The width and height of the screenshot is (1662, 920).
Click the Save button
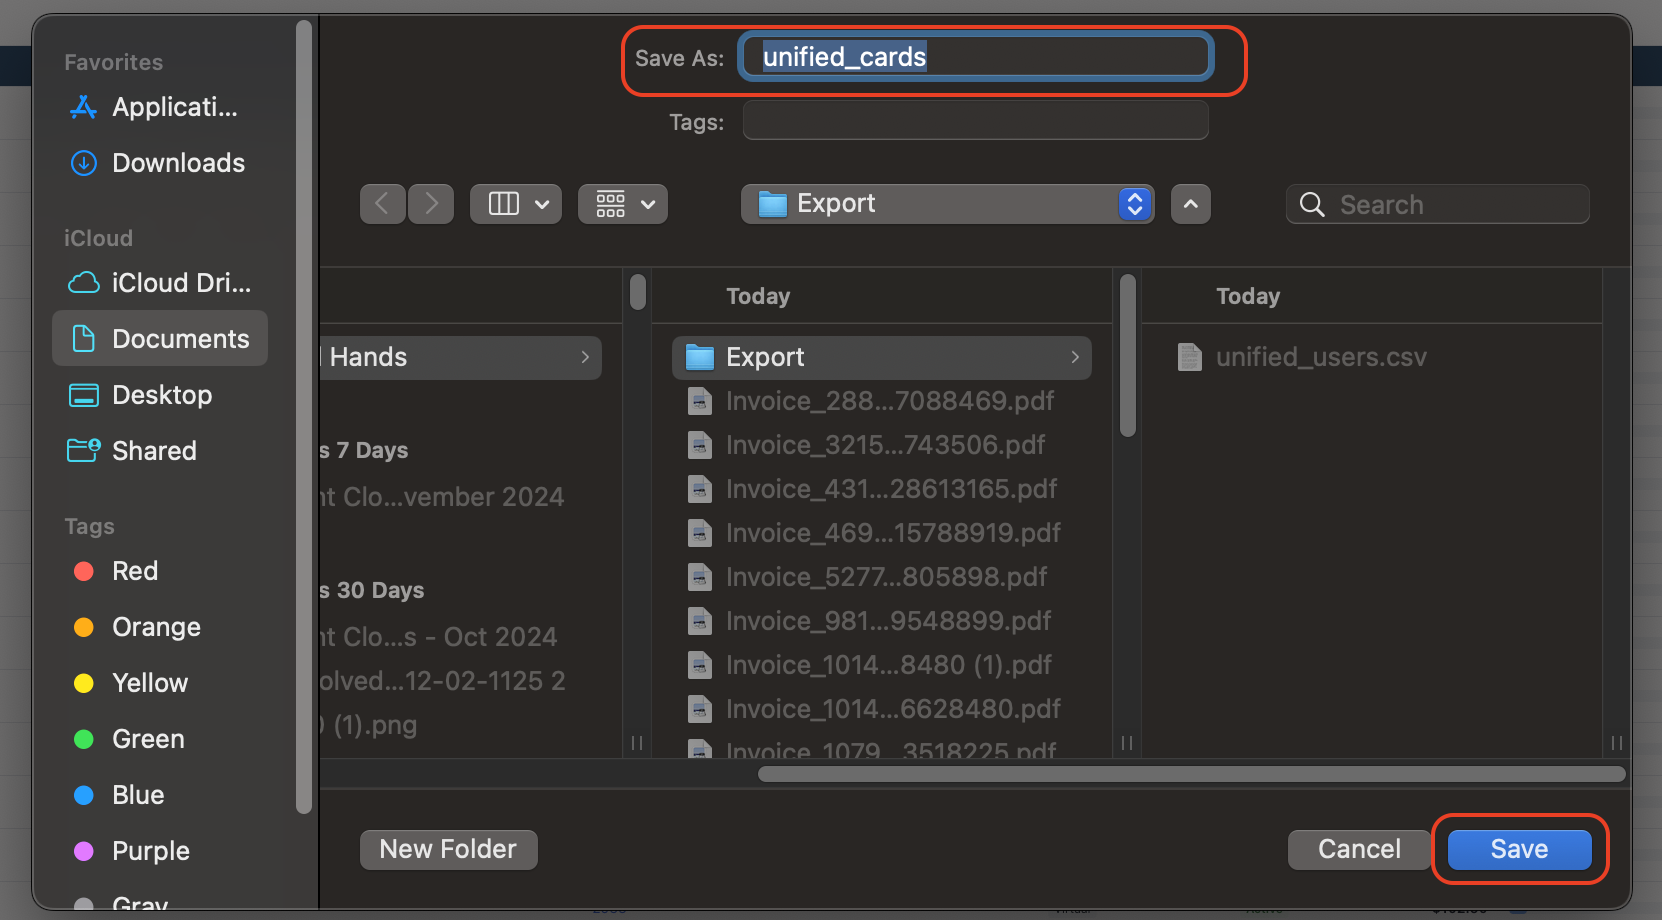[1519, 849]
